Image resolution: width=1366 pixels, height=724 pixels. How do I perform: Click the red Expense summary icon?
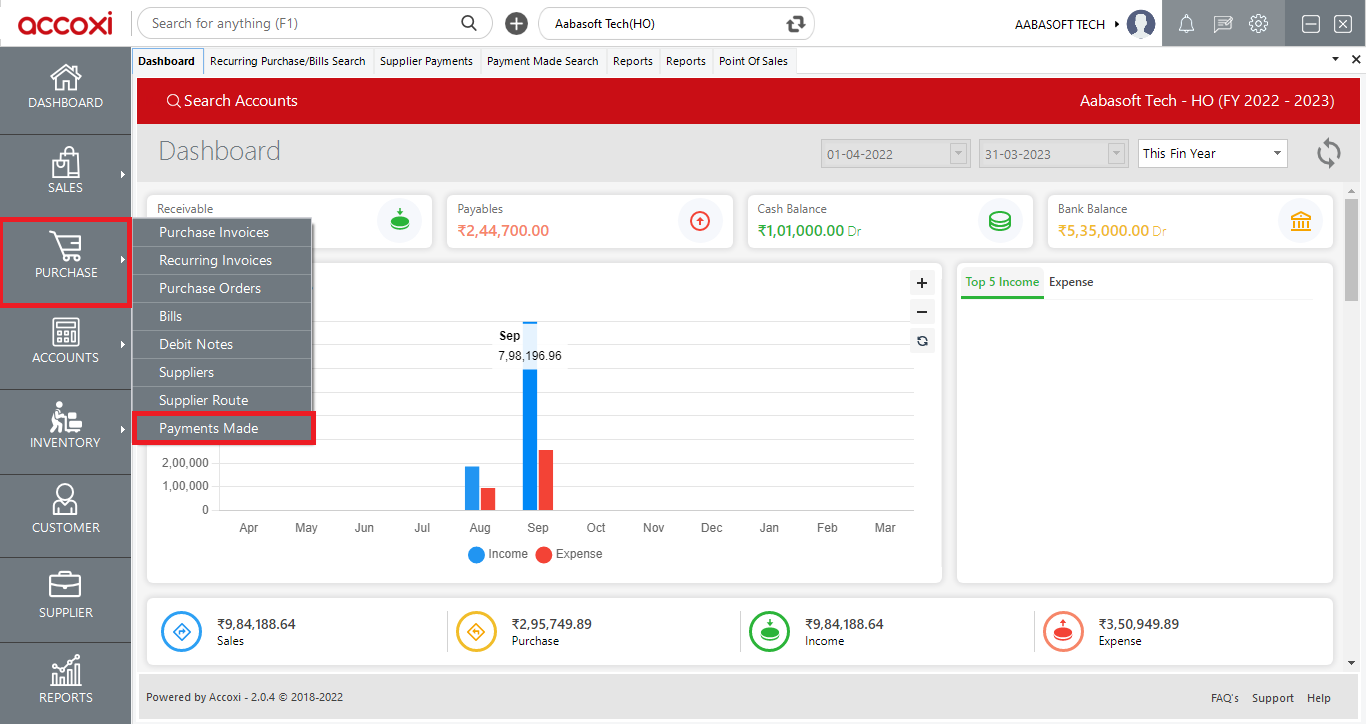point(1063,631)
